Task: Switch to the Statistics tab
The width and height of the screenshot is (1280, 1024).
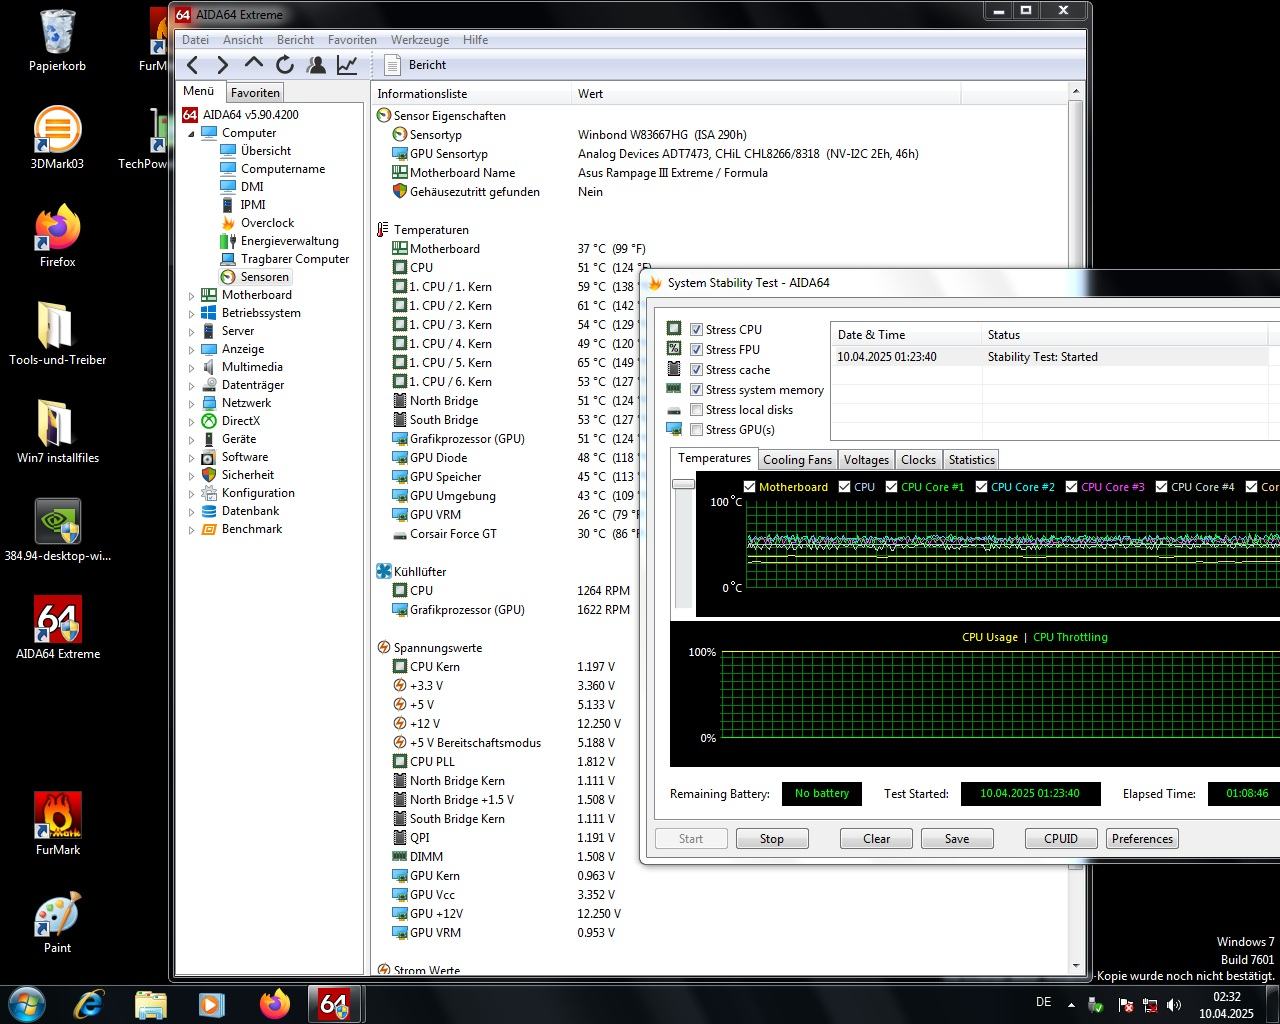Action: [971, 460]
